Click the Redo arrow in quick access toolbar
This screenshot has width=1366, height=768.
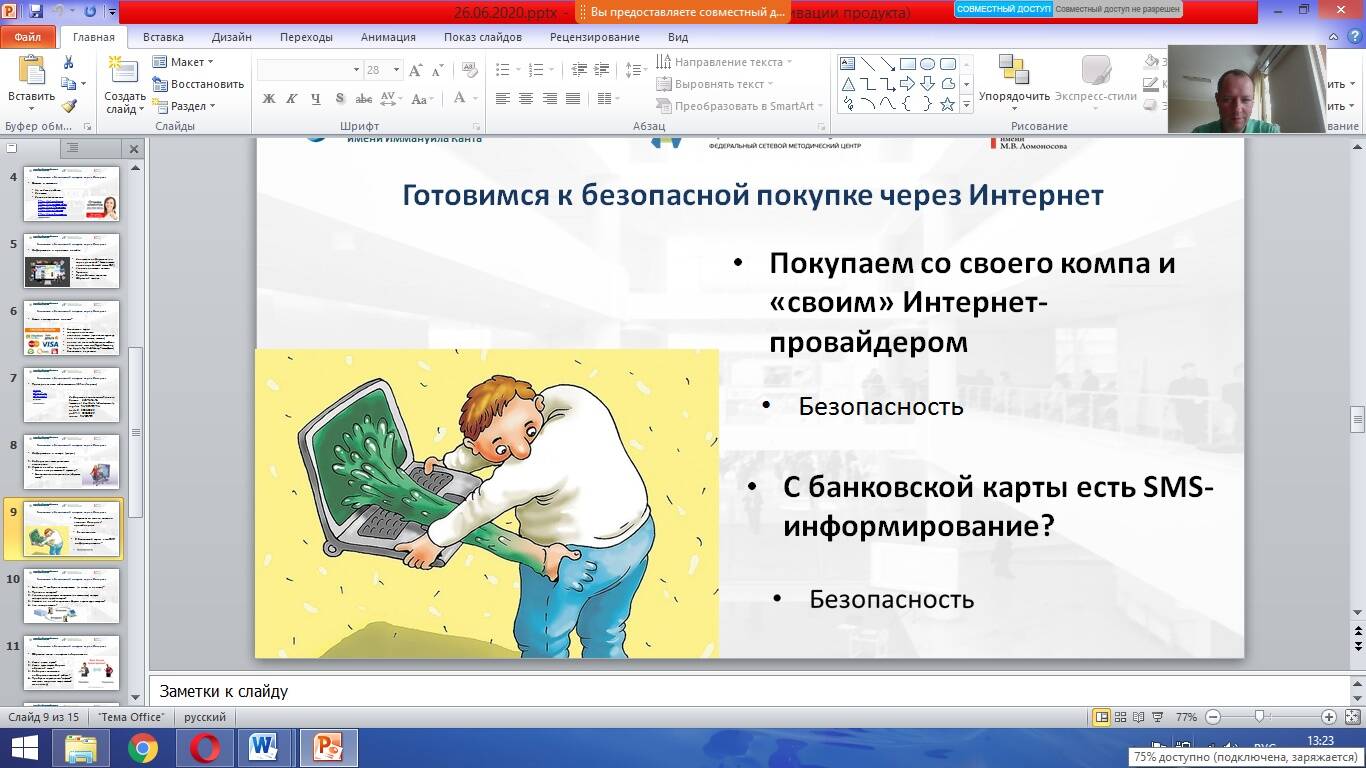[90, 12]
